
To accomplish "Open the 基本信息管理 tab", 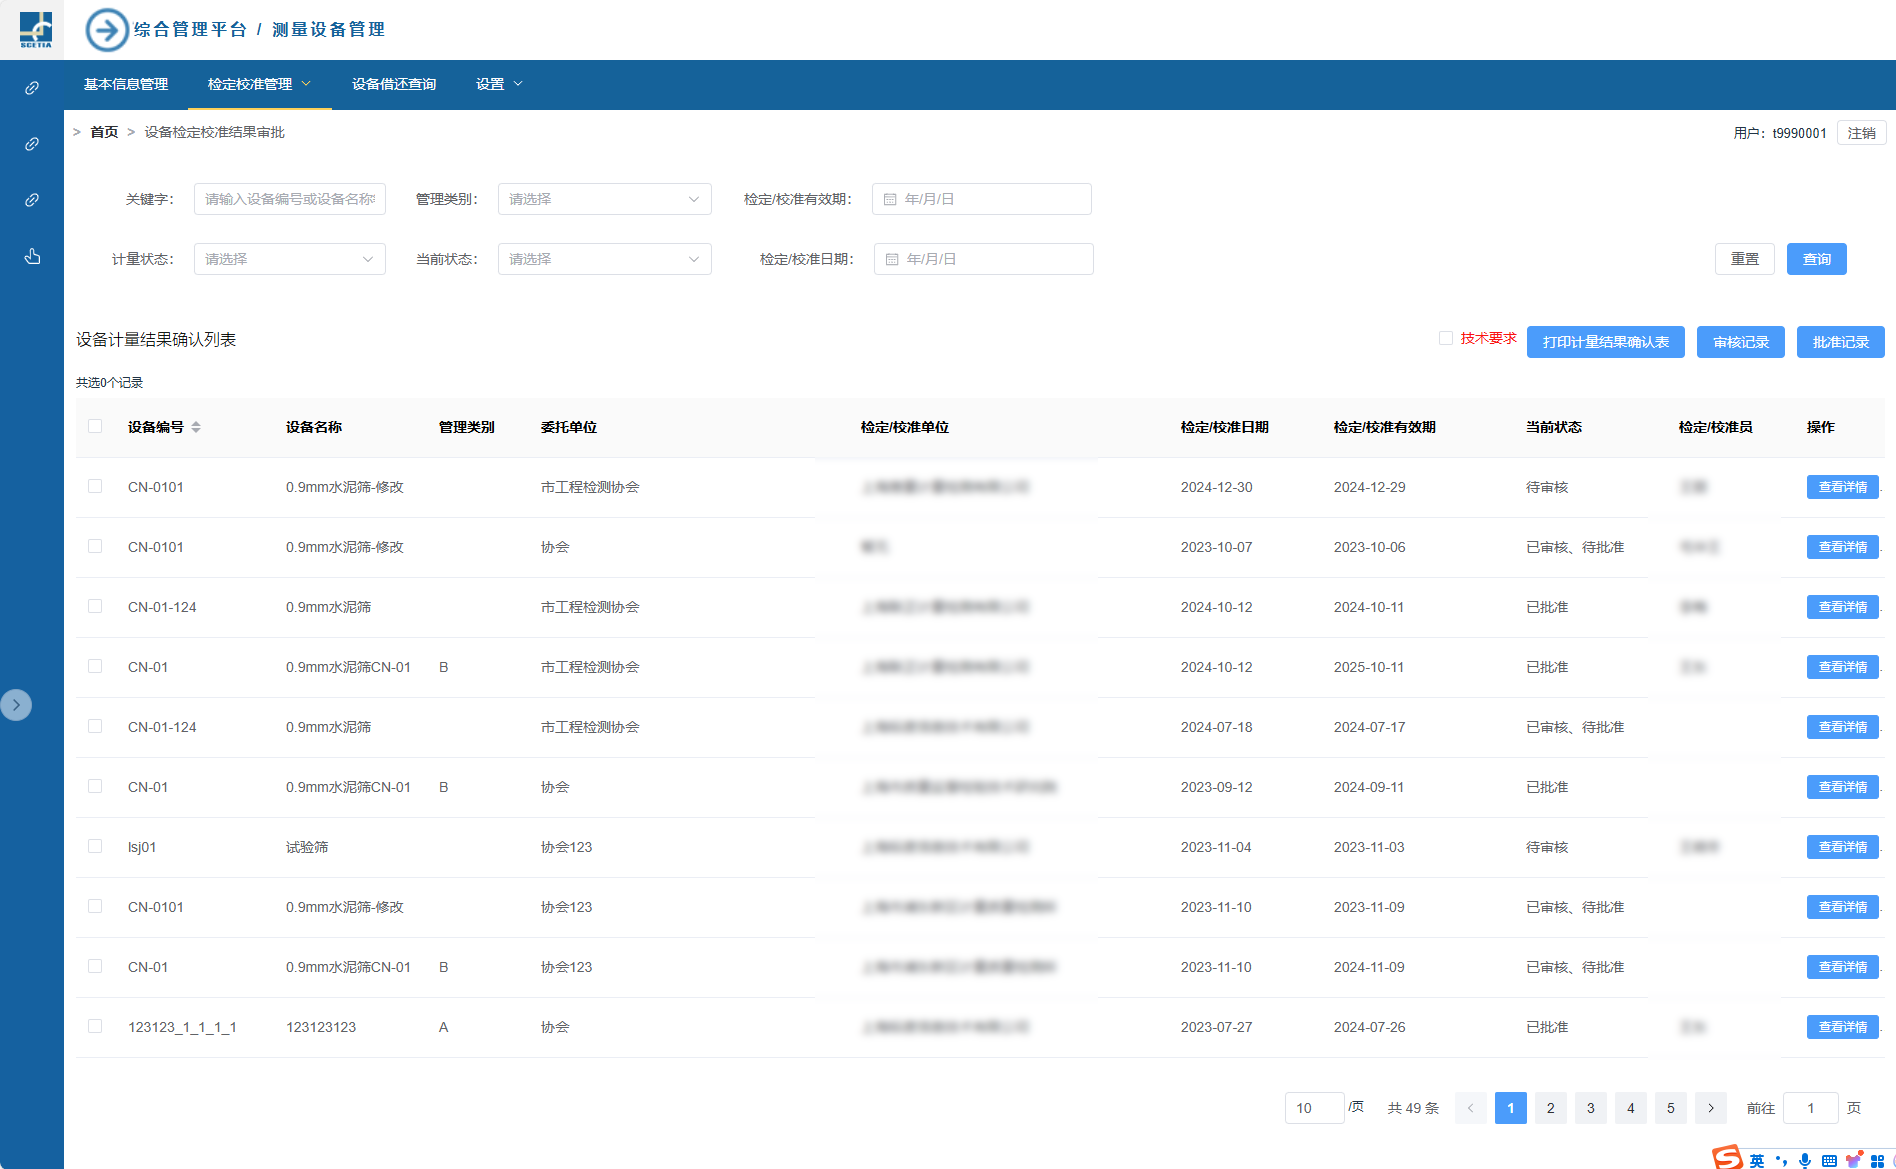I will [126, 84].
